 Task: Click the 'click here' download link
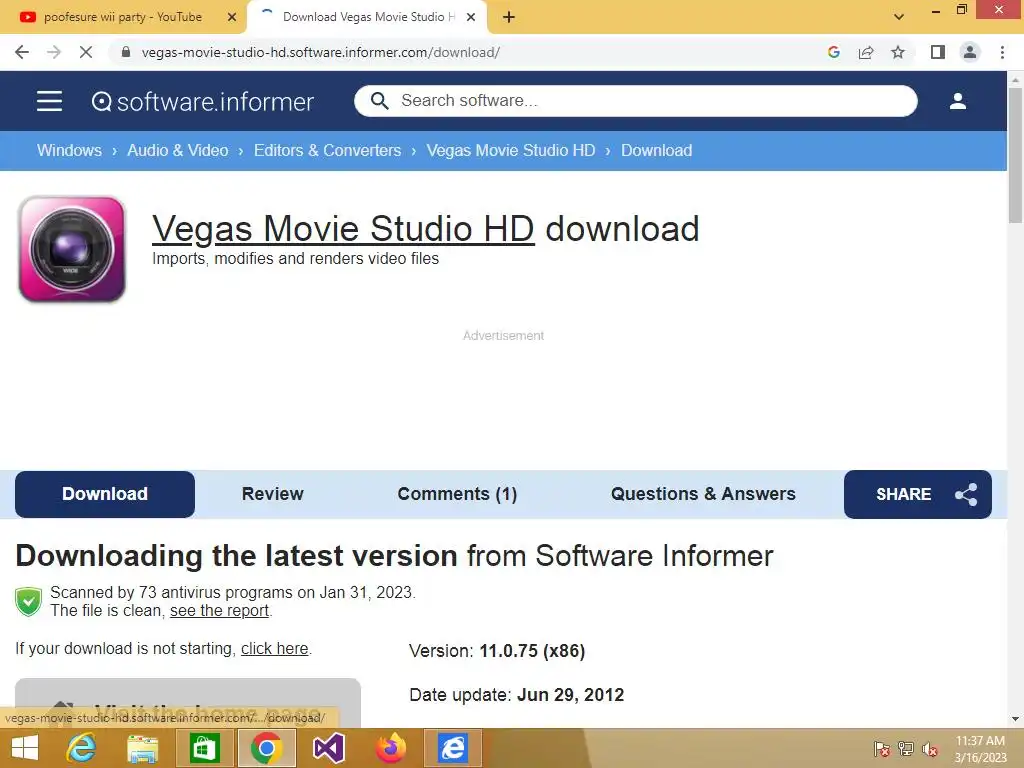(274, 648)
